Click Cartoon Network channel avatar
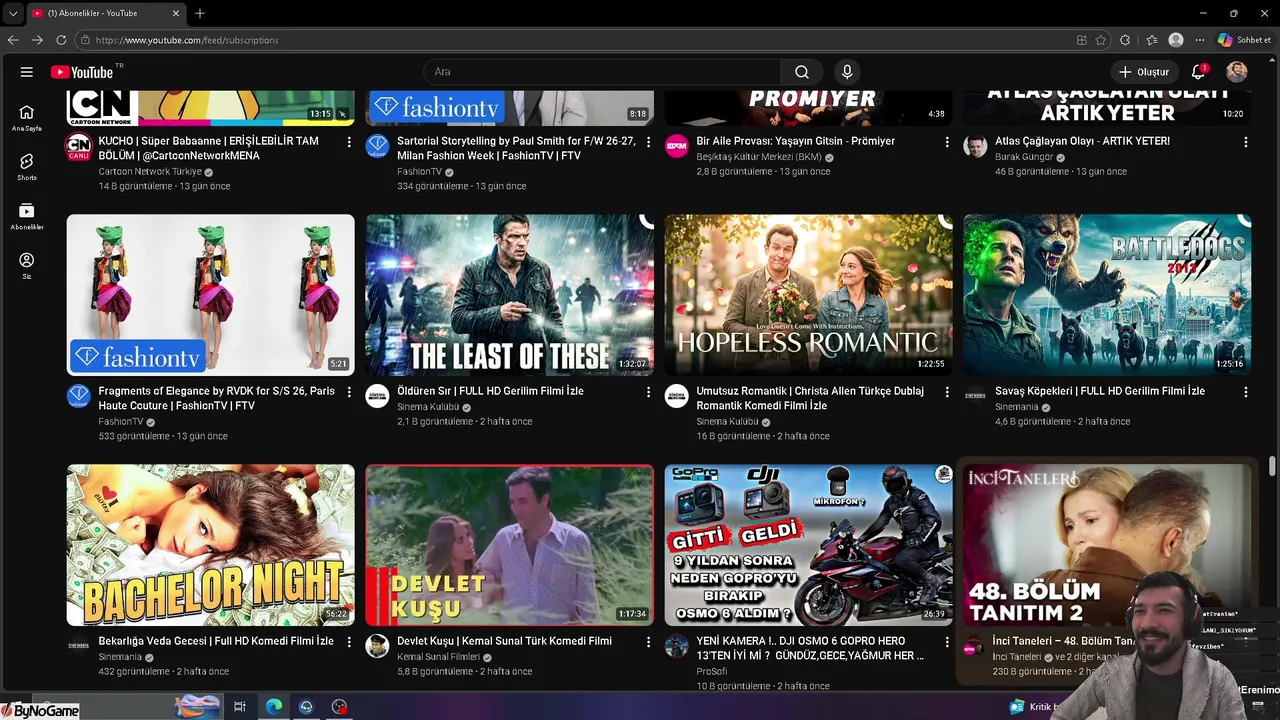Image resolution: width=1280 pixels, height=720 pixels. pyautogui.click(x=78, y=146)
